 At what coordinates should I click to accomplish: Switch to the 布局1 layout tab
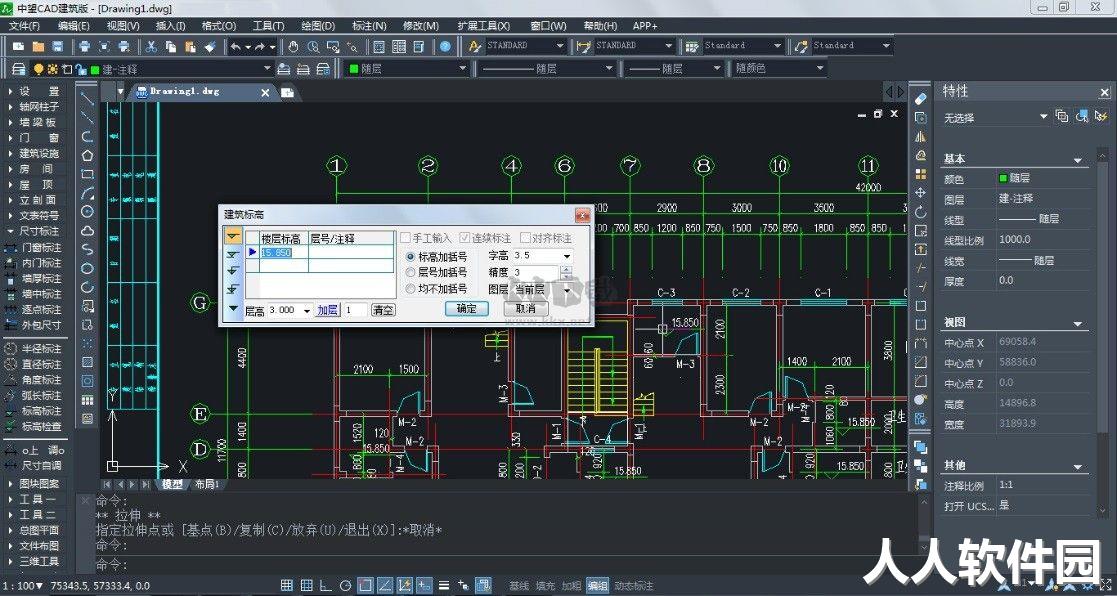[x=207, y=484]
